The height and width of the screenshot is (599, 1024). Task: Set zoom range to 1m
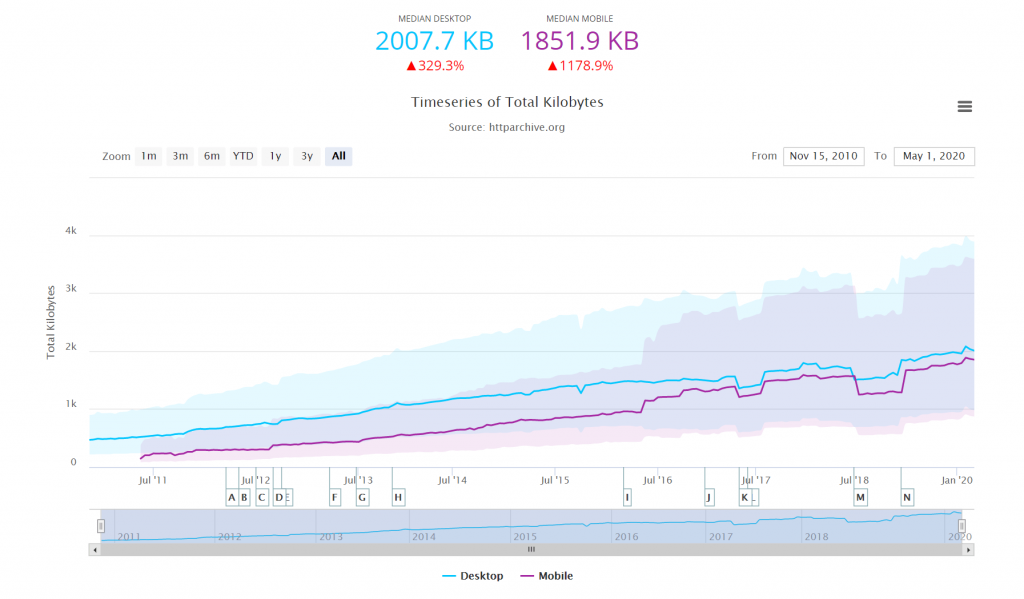click(x=148, y=156)
